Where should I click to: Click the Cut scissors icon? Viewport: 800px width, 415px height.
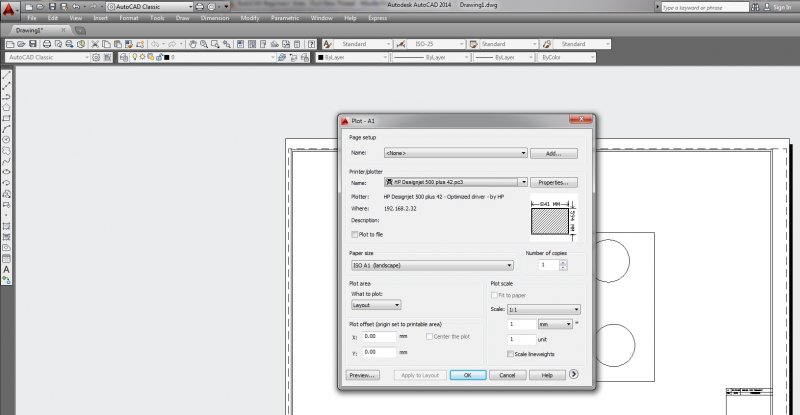[95, 44]
